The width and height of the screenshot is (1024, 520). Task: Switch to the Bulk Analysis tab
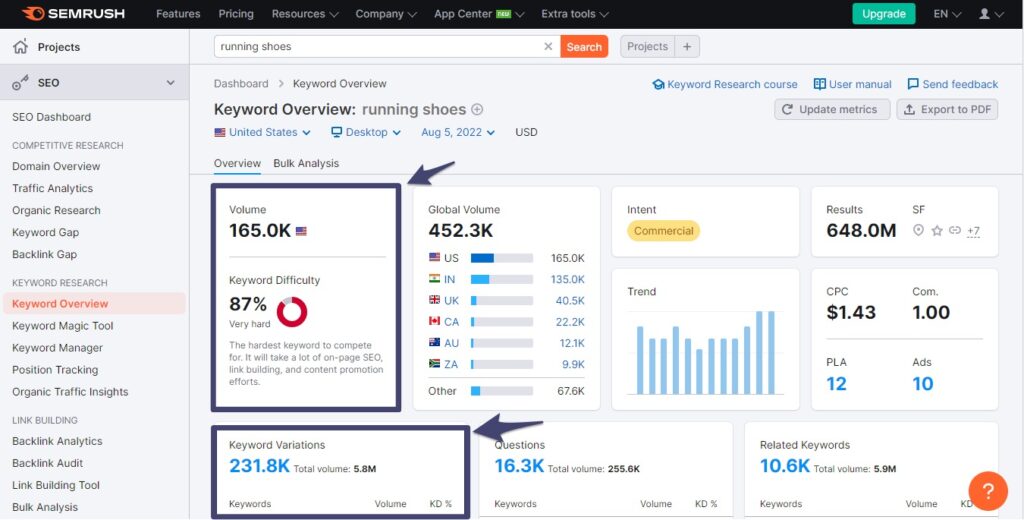coord(306,163)
